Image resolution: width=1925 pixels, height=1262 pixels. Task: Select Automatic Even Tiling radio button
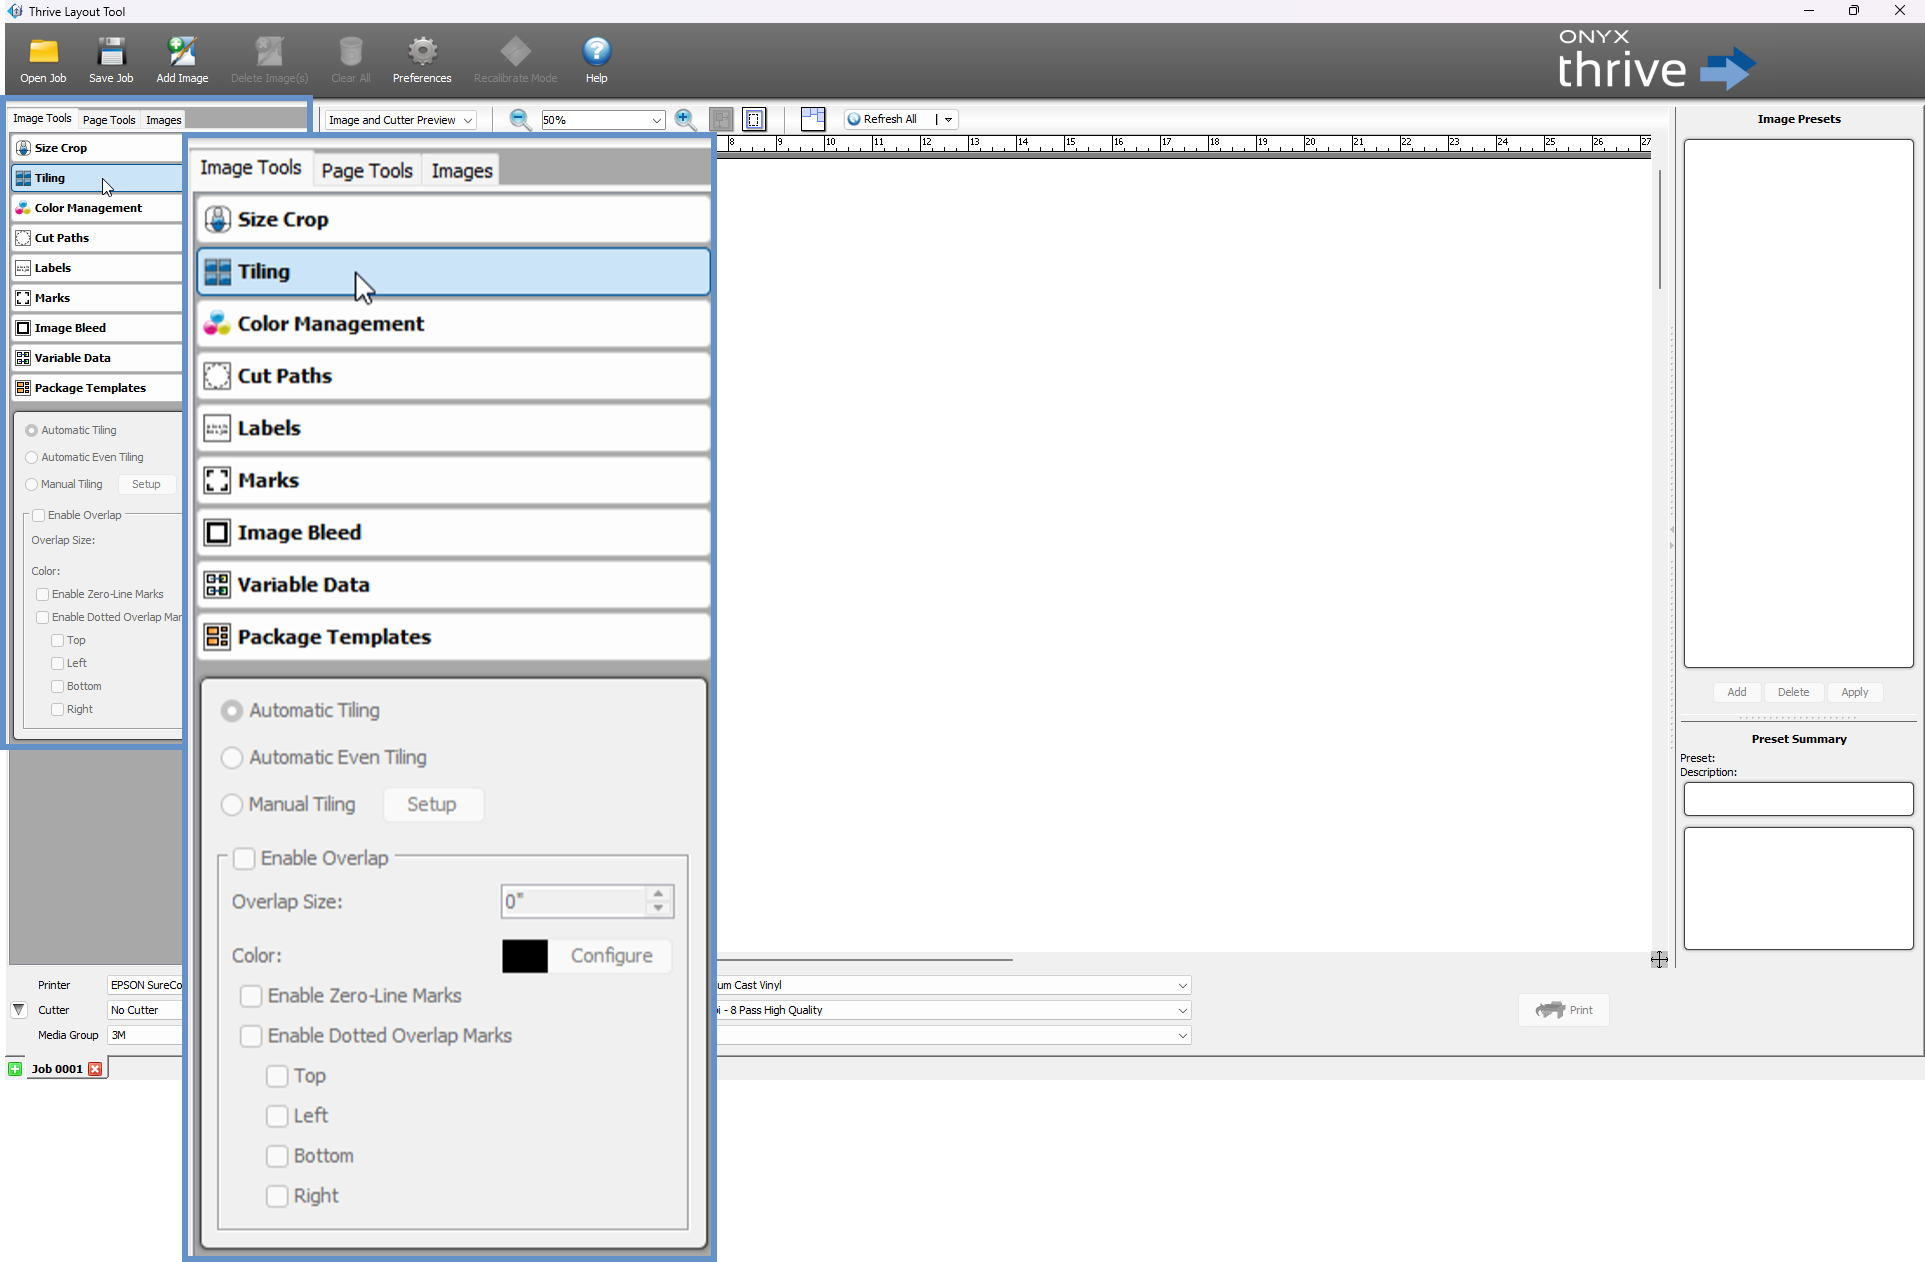point(232,758)
